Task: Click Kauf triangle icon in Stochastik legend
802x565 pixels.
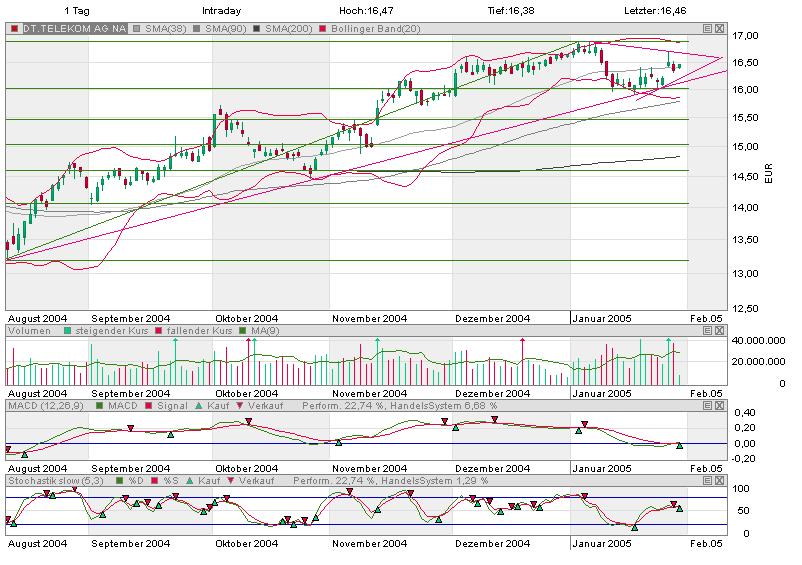Action: click(x=190, y=481)
